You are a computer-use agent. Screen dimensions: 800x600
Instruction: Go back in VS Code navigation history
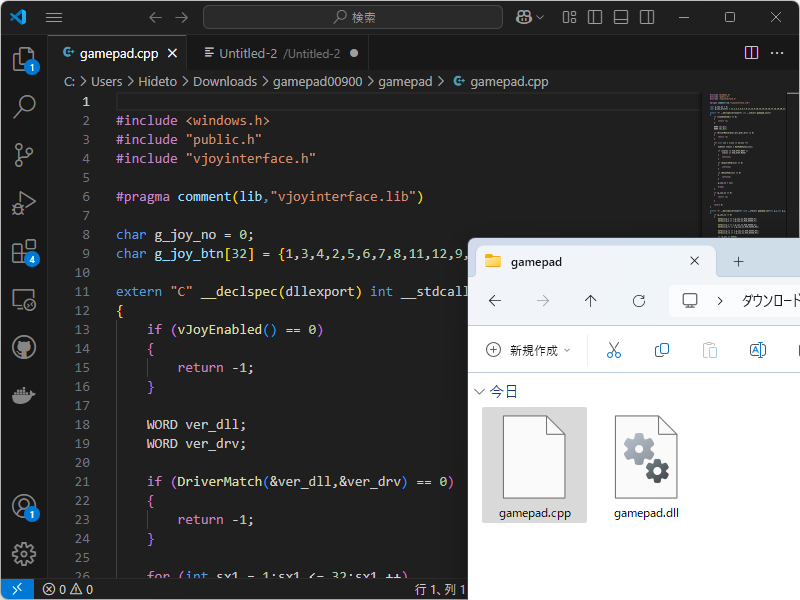pos(156,17)
